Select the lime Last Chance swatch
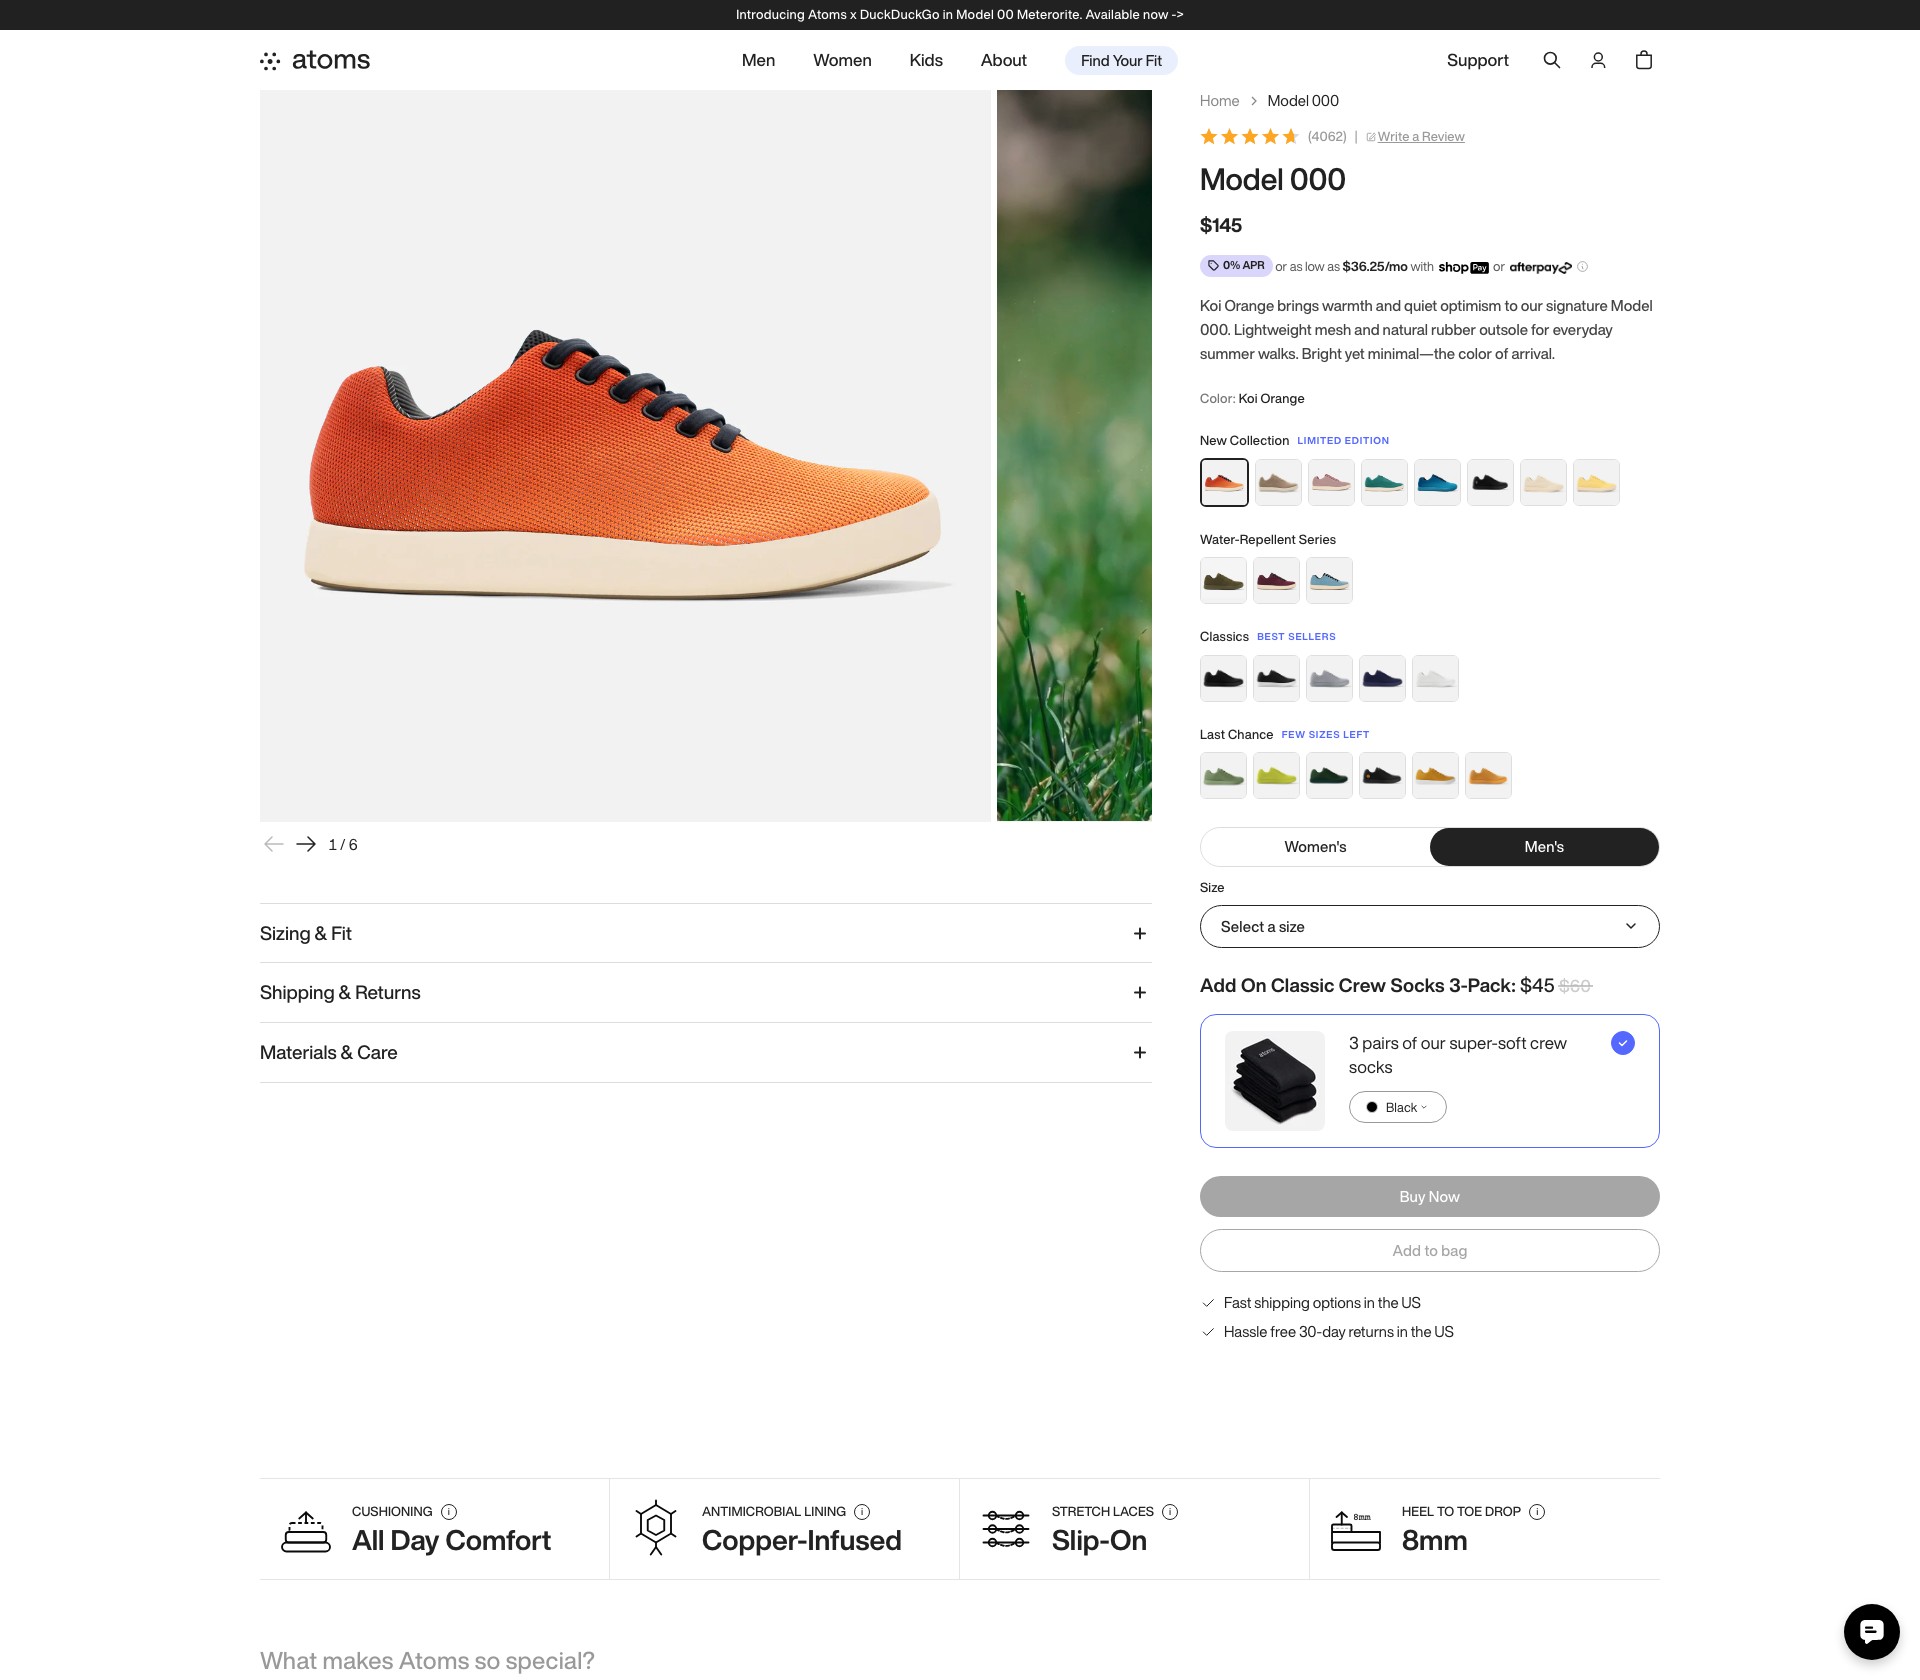Screen dimensions: 1920x1680 (1276, 775)
